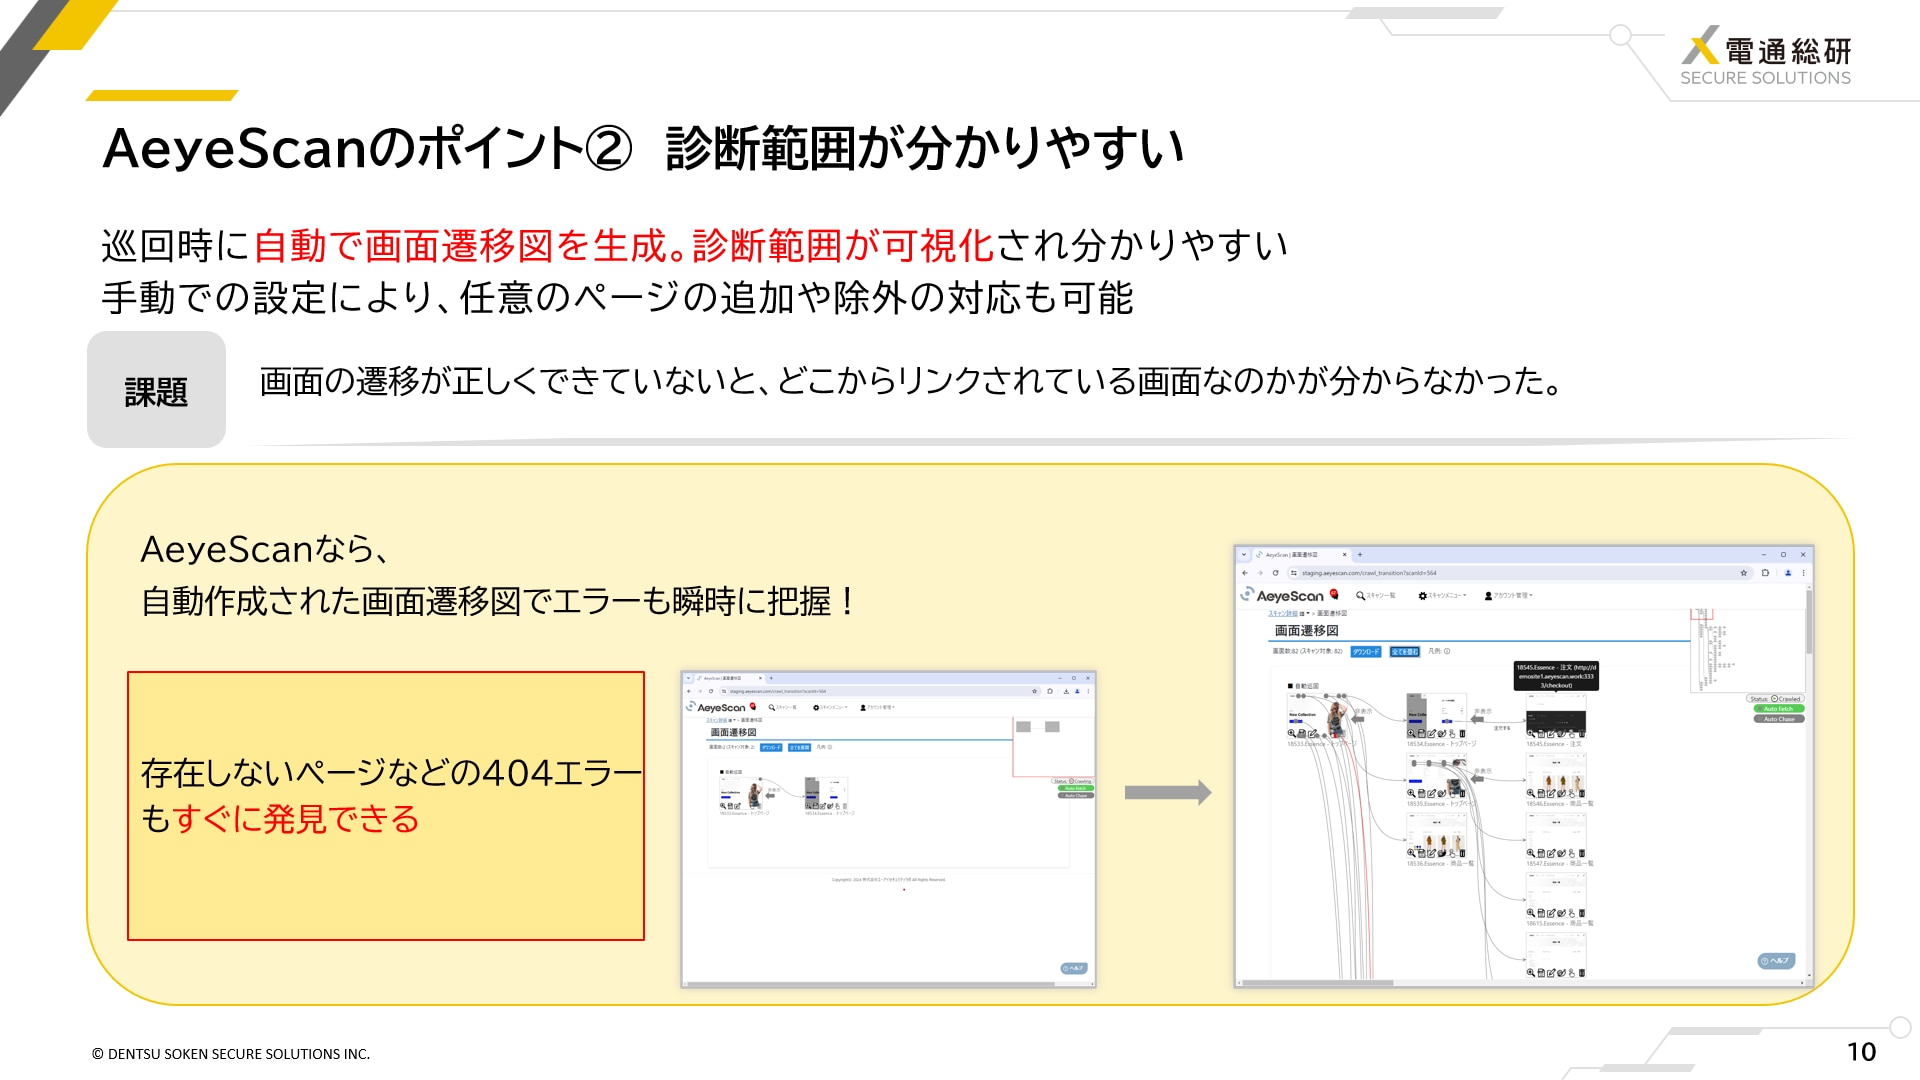This screenshot has width=1920, height=1080.
Task: Click the trash icon on node 18546.Essence
Action: click(1582, 793)
